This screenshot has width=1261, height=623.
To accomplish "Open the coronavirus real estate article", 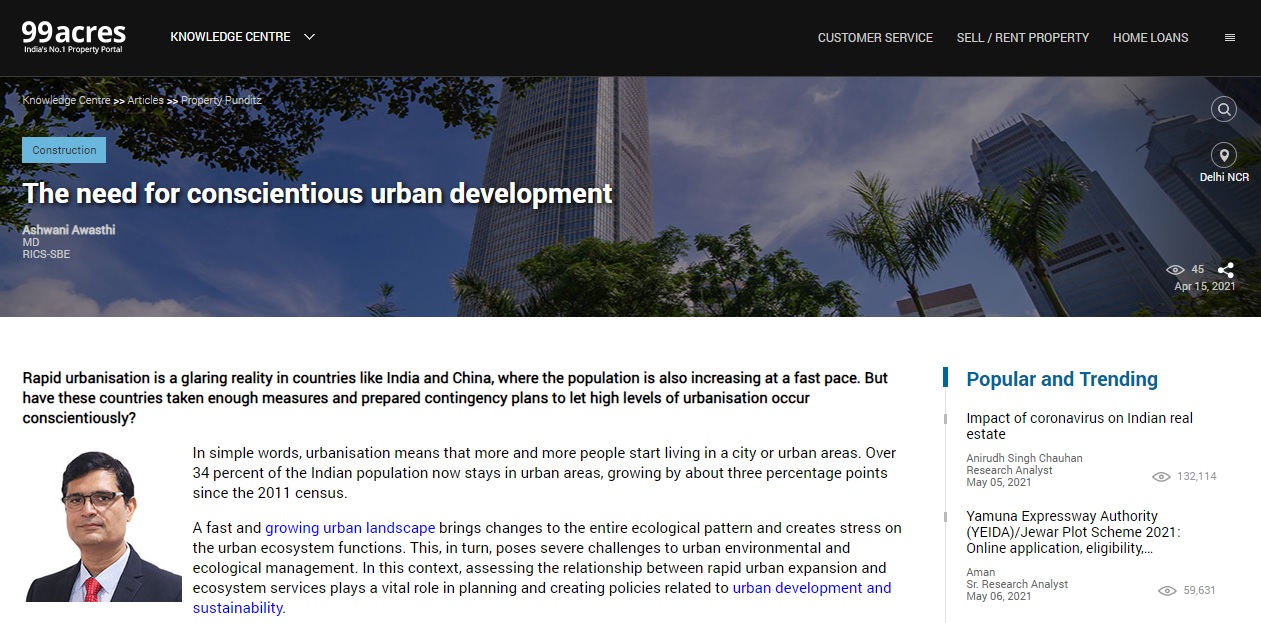I will [x=1079, y=425].
